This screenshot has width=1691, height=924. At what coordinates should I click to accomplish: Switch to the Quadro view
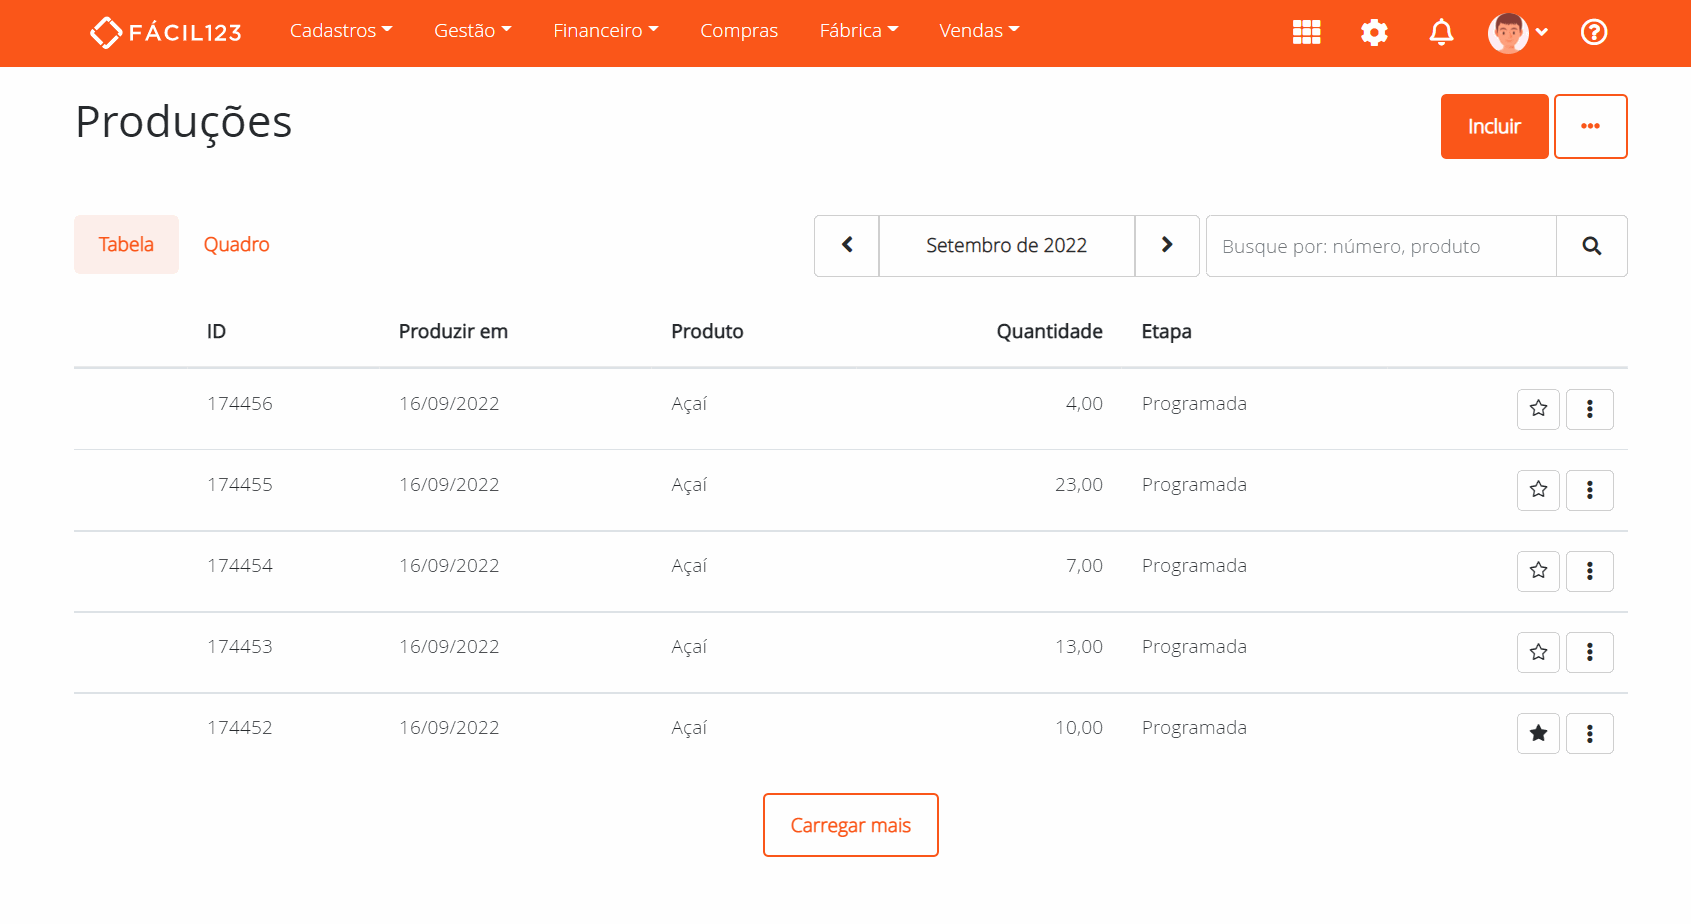pyautogui.click(x=236, y=244)
